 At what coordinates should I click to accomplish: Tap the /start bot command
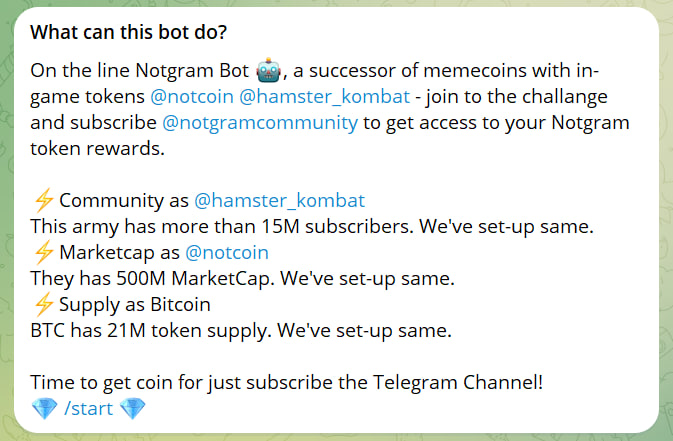pyautogui.click(x=88, y=409)
